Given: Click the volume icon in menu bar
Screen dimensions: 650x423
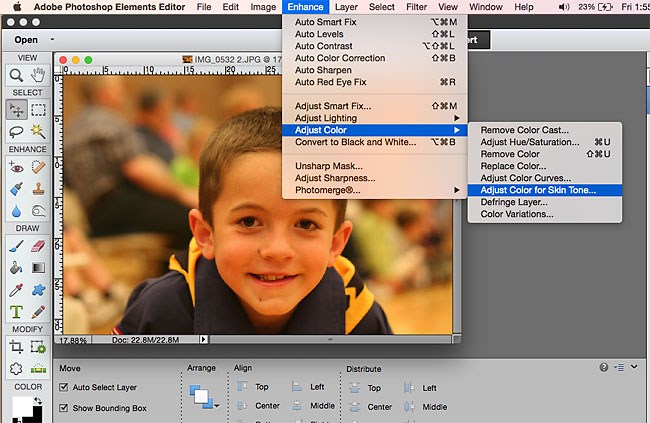Looking at the screenshot, I should pos(564,7).
